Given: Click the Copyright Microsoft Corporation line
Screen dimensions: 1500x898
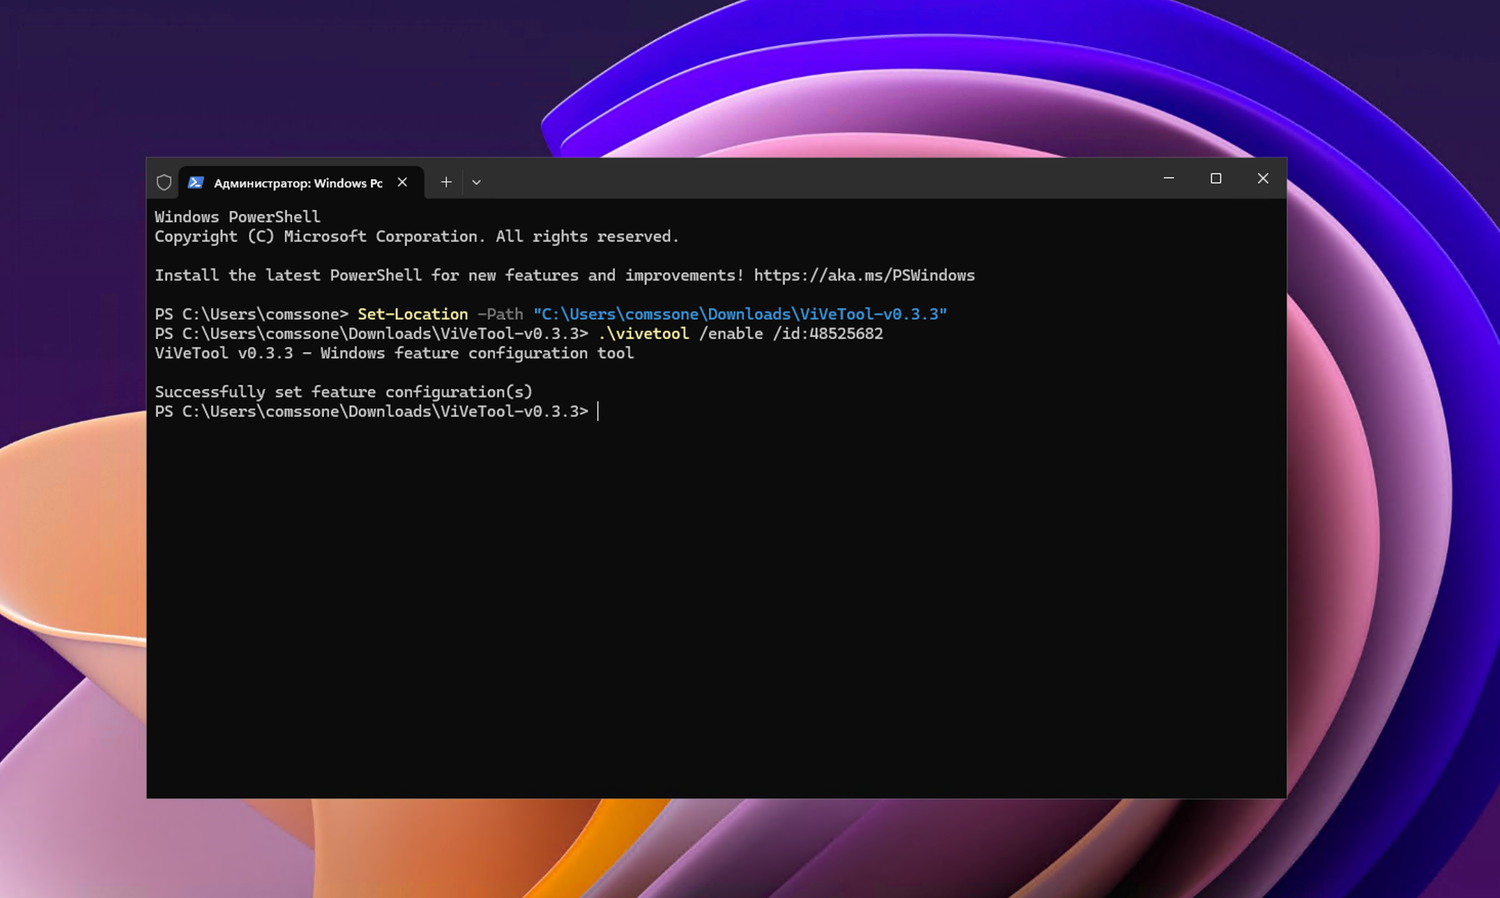Looking at the screenshot, I should pos(417,236).
